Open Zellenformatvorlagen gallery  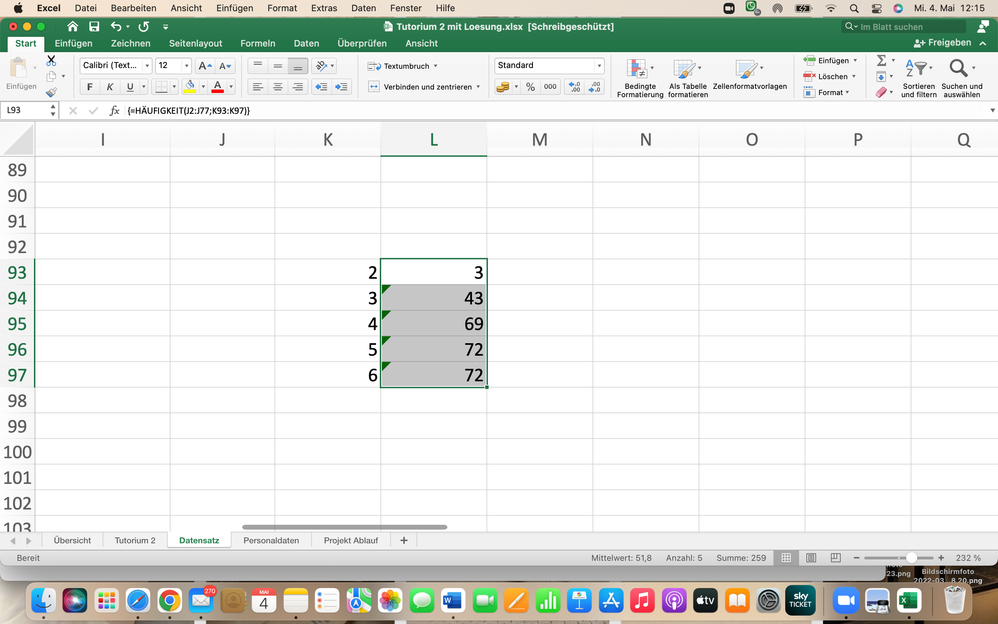pos(749,75)
